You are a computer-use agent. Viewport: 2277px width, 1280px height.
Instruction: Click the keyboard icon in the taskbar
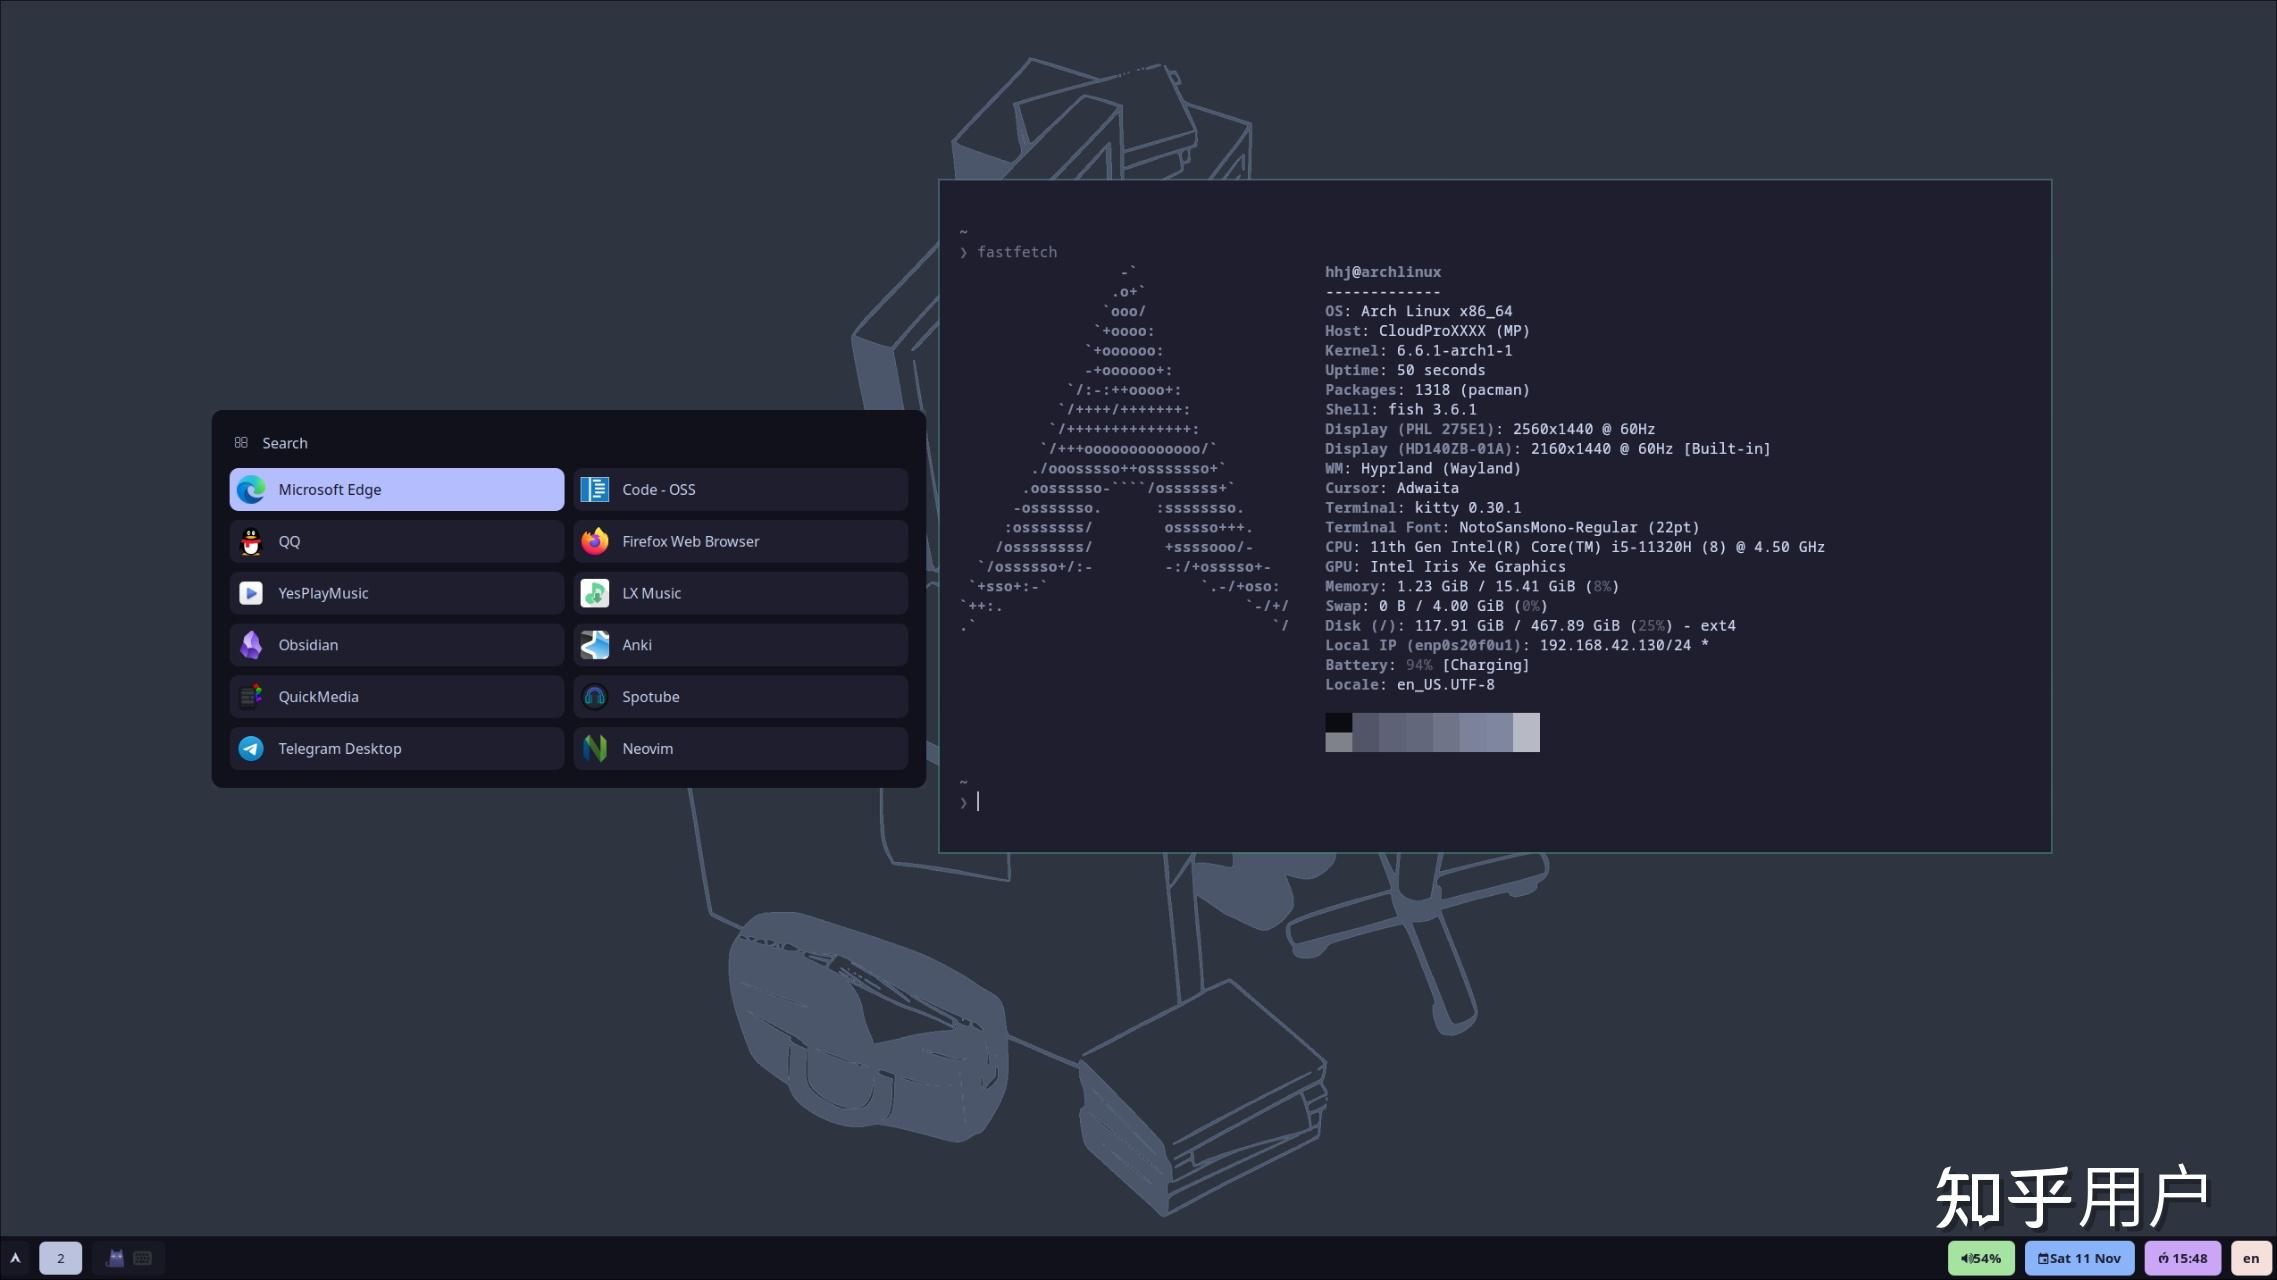pos(142,1258)
